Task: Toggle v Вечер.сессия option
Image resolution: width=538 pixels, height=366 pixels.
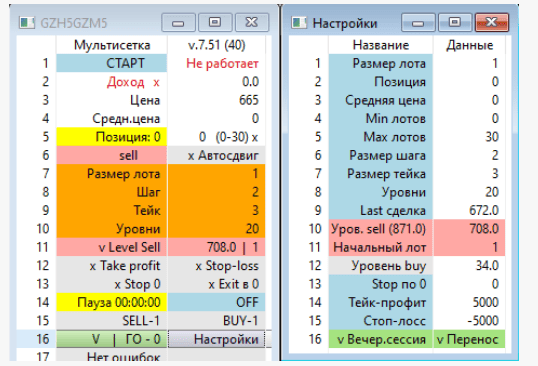Action: click(x=381, y=339)
